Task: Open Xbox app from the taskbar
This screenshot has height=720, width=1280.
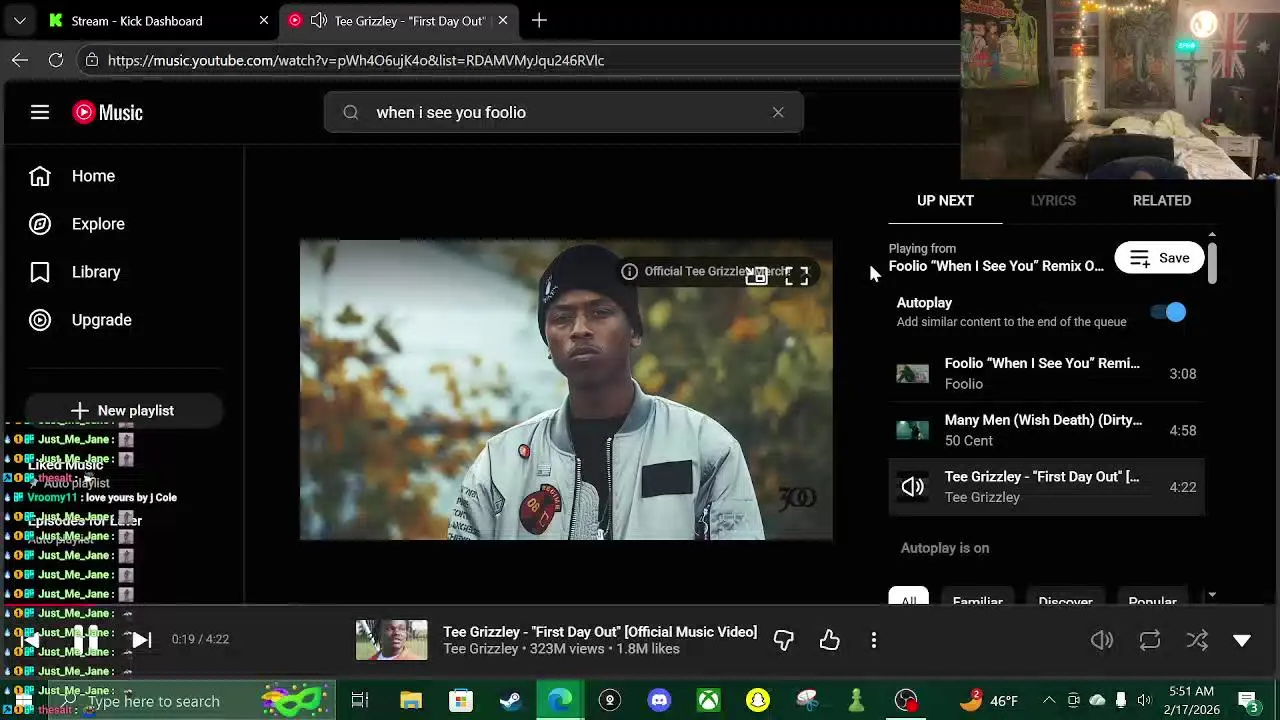Action: point(708,700)
